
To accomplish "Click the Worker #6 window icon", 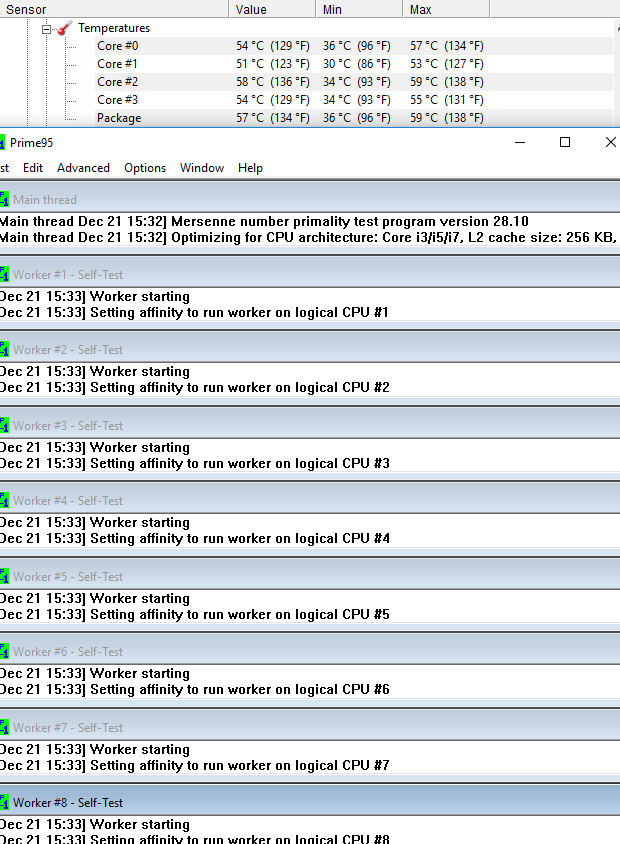I will (x=4, y=652).
